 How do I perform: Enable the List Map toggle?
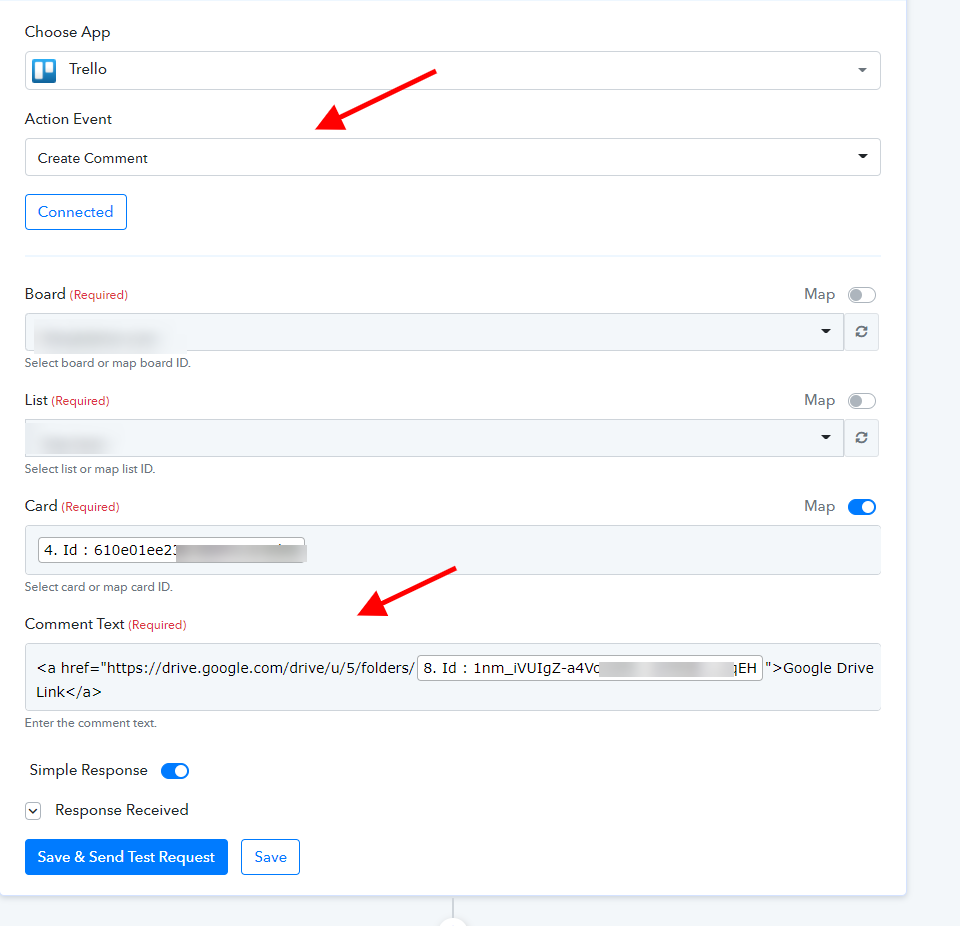pyautogui.click(x=861, y=401)
